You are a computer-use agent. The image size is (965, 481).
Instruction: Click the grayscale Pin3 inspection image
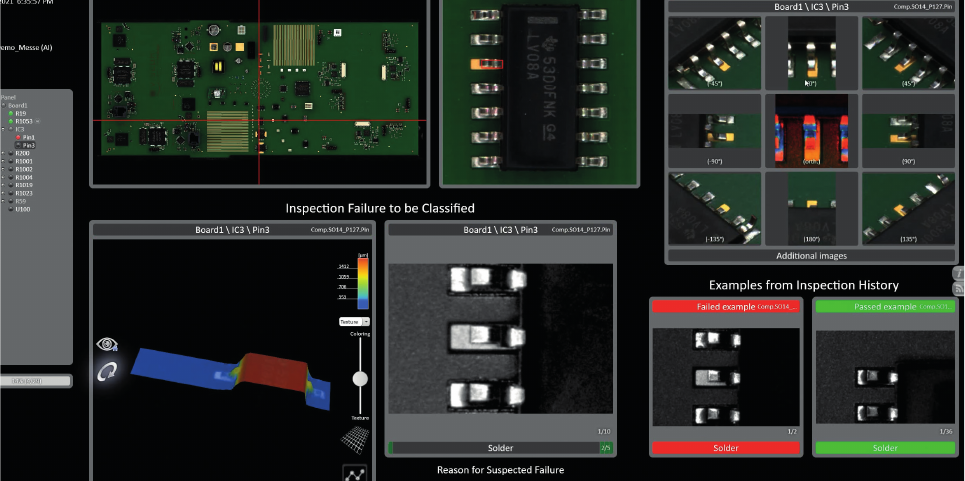[500, 339]
